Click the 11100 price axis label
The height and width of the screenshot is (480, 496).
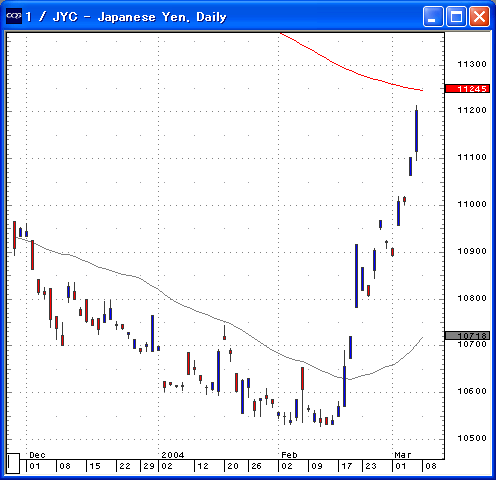click(x=472, y=157)
